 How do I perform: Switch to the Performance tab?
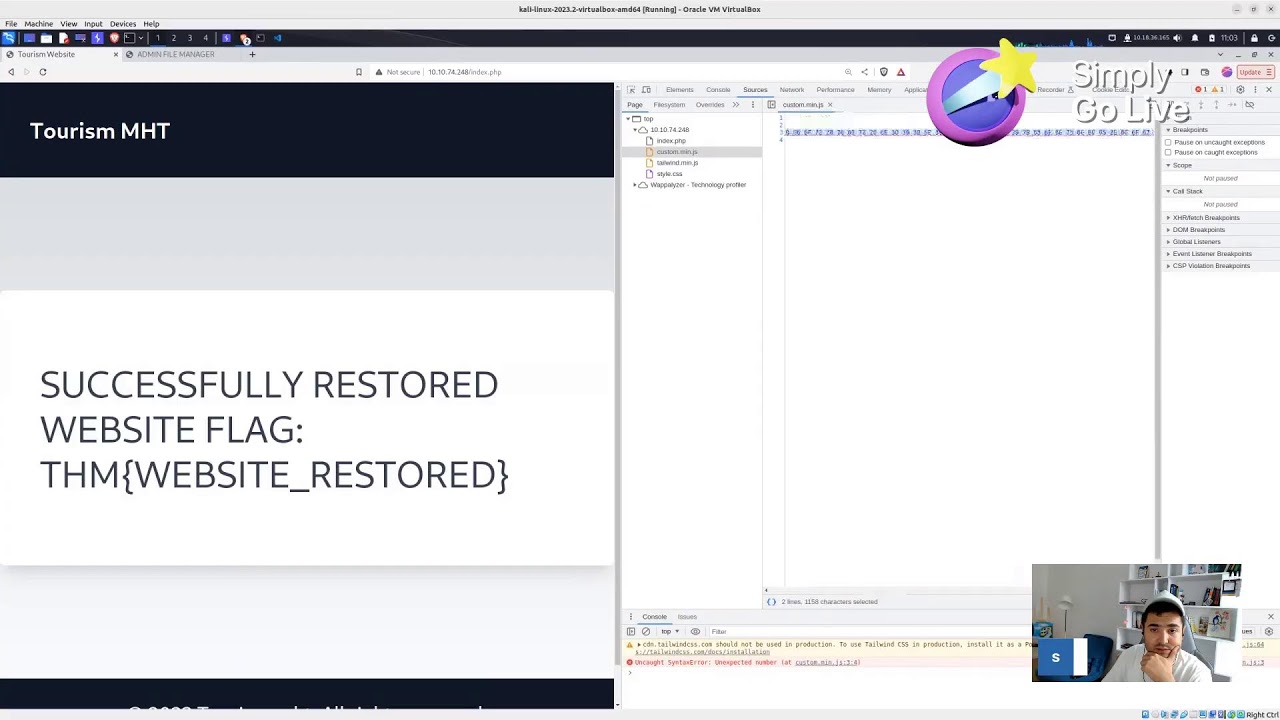(835, 90)
